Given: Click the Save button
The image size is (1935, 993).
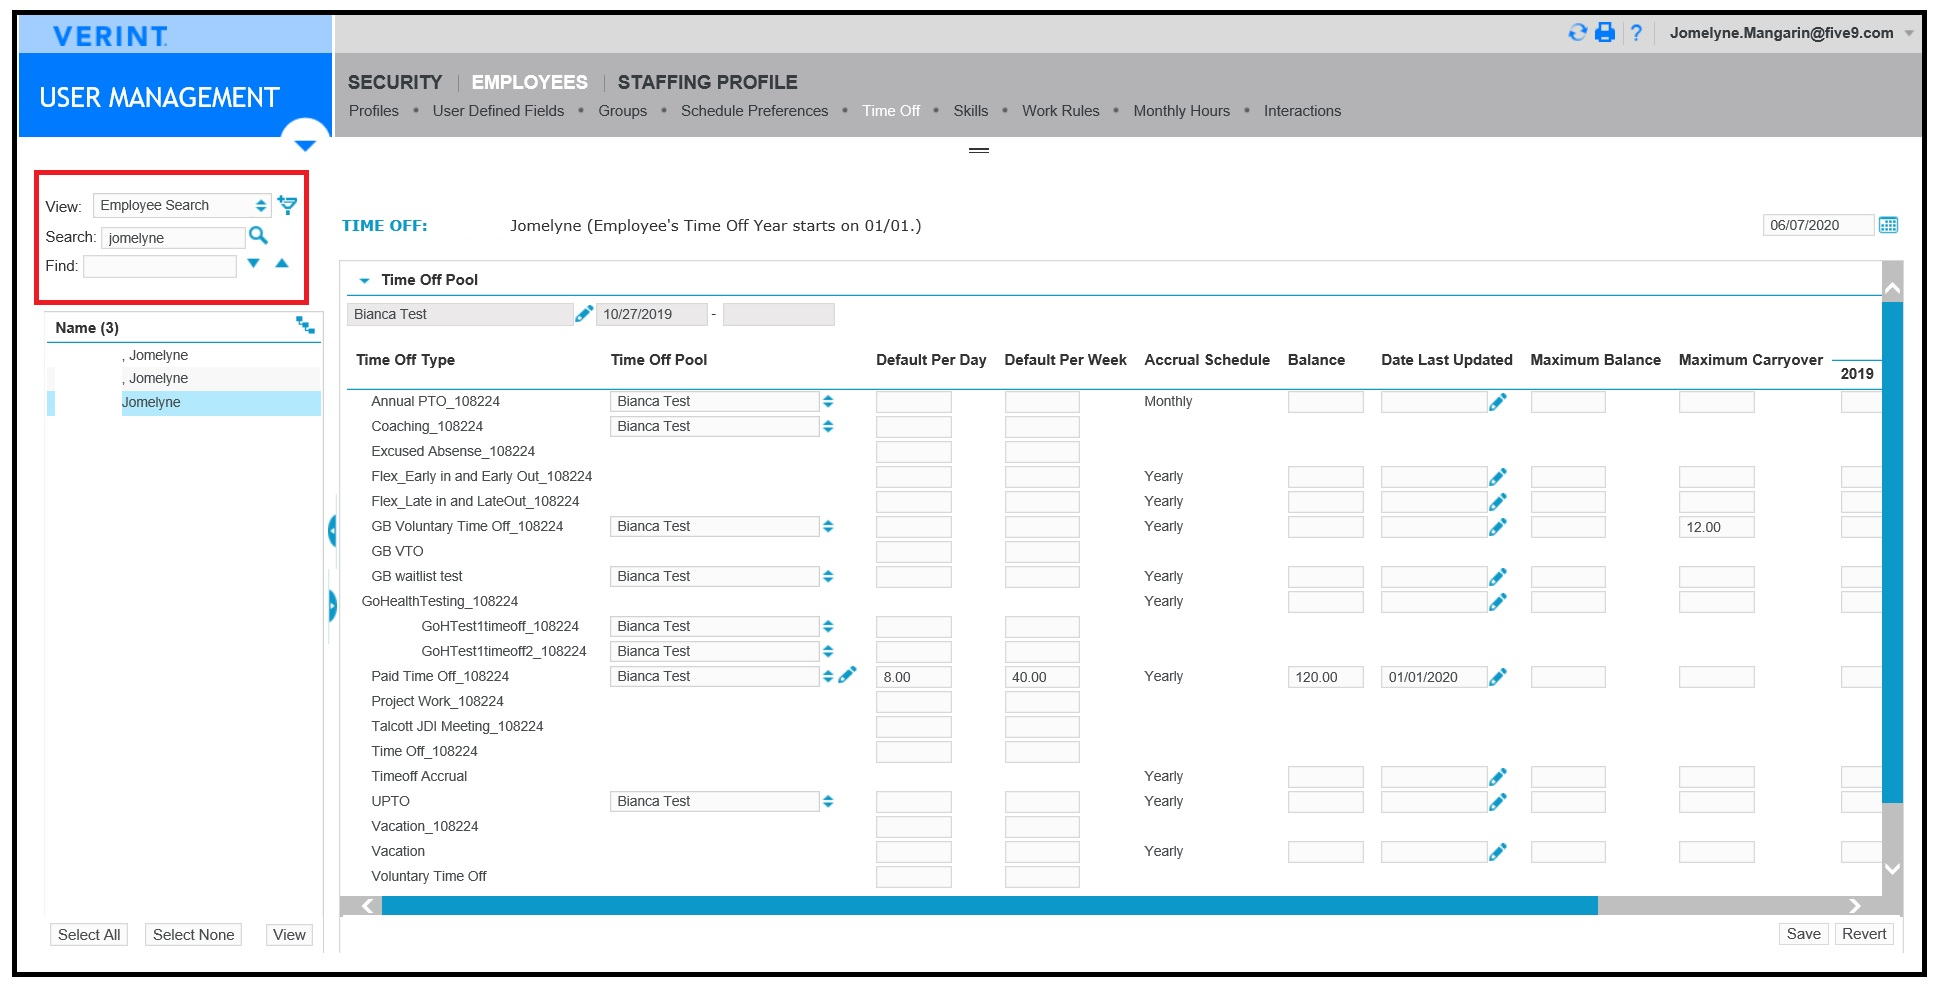Looking at the screenshot, I should pos(1803,934).
